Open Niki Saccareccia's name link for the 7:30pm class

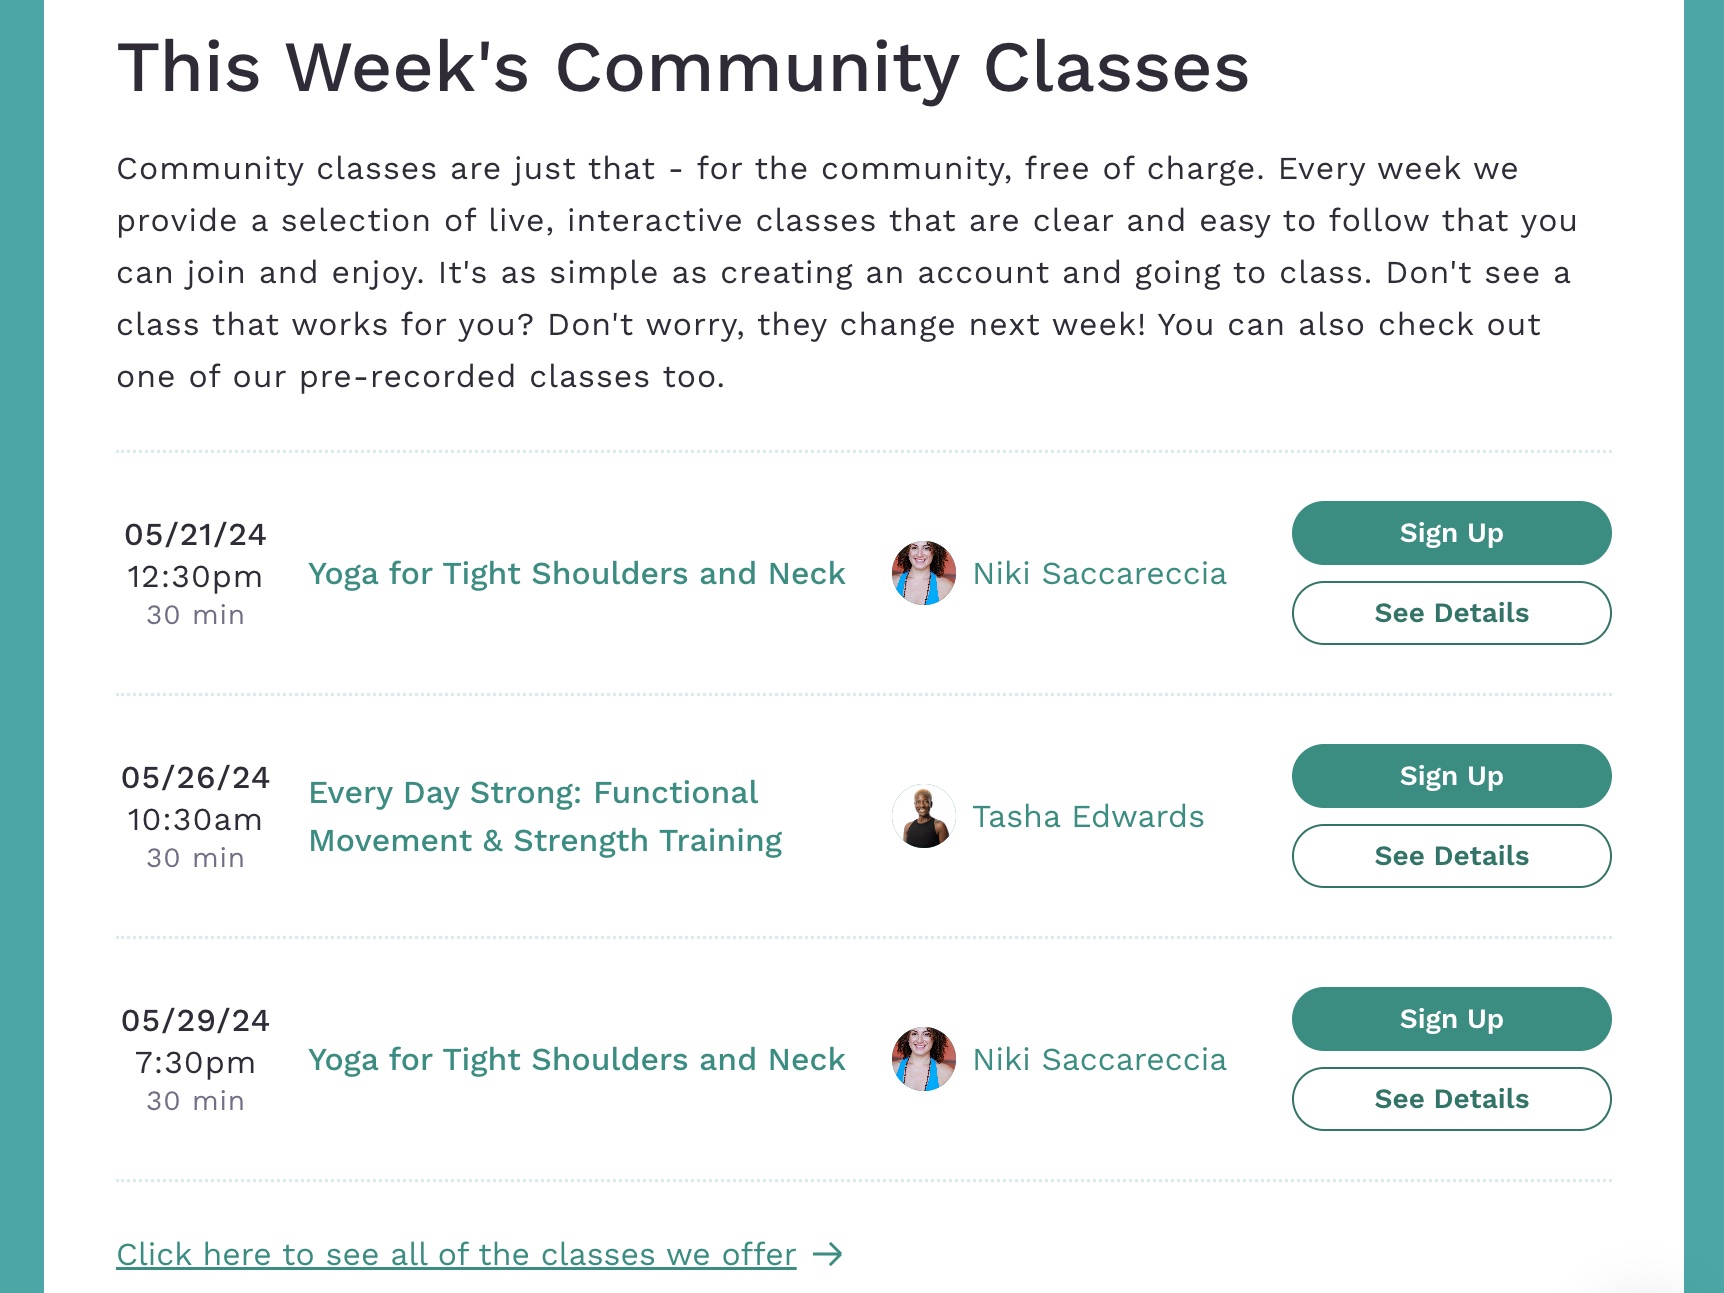pyautogui.click(x=1099, y=1060)
